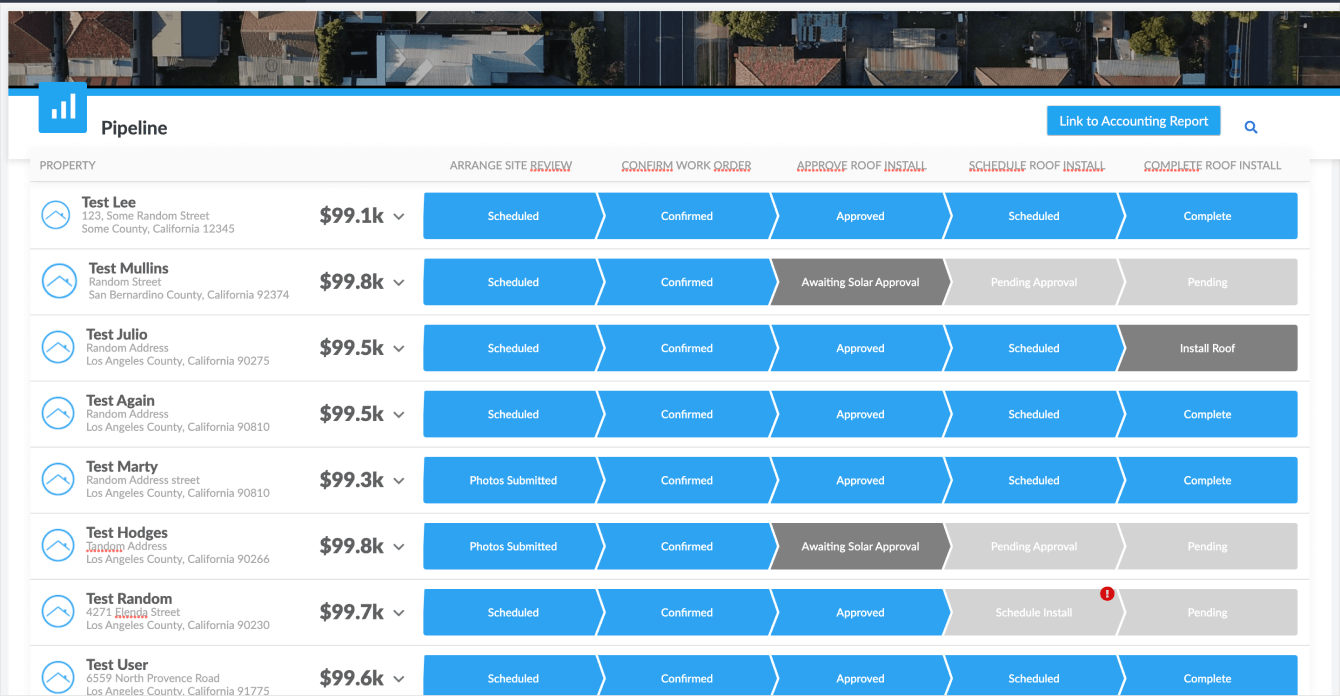1340x696 pixels.
Task: Click the Complete Roof Install column header
Action: 1212,166
